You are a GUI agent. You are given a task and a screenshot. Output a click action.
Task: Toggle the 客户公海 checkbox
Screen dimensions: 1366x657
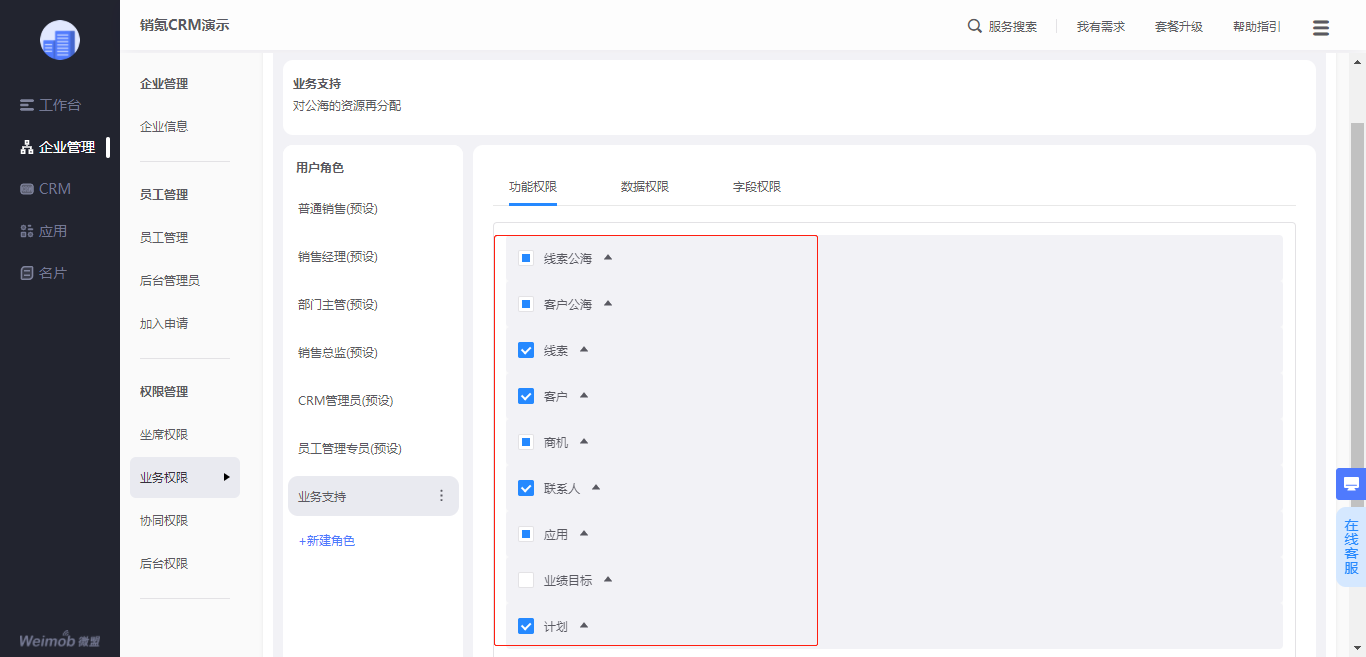[x=526, y=304]
